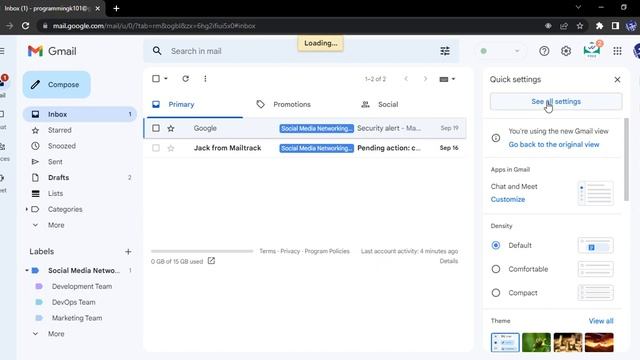This screenshot has width=640, height=360.
Task: Tick the checkbox for Jack from Mailtrack email
Action: [x=156, y=148]
